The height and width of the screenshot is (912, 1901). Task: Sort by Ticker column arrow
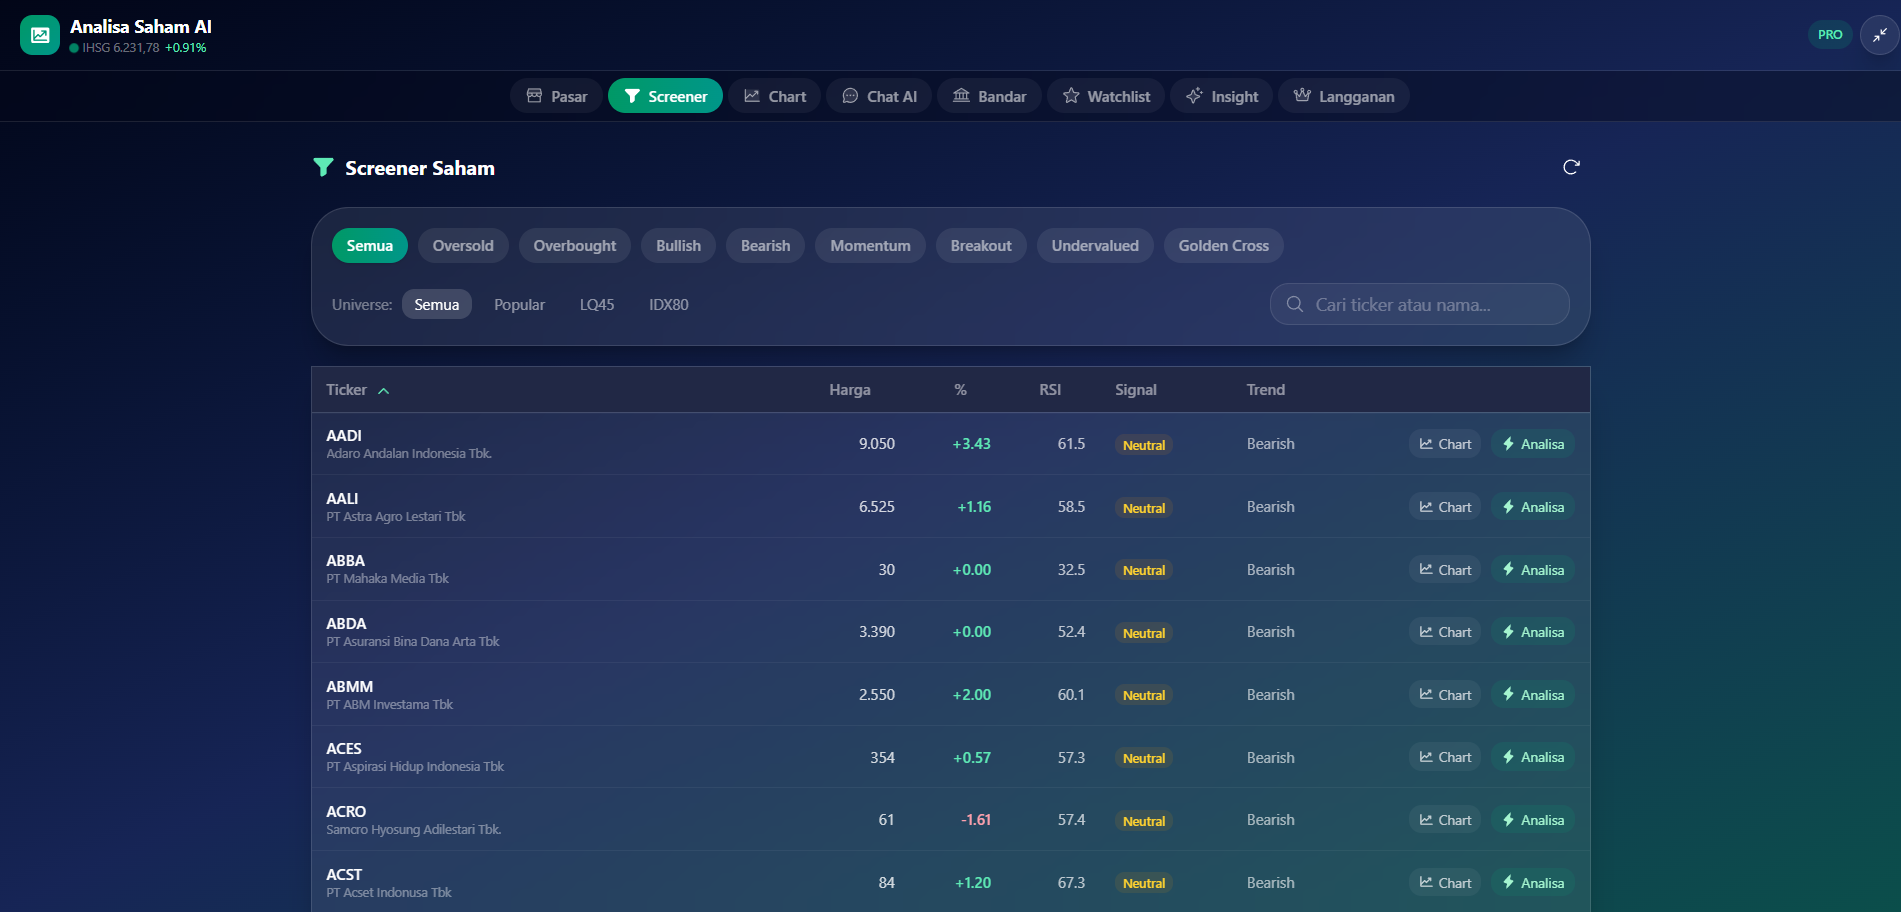383,391
